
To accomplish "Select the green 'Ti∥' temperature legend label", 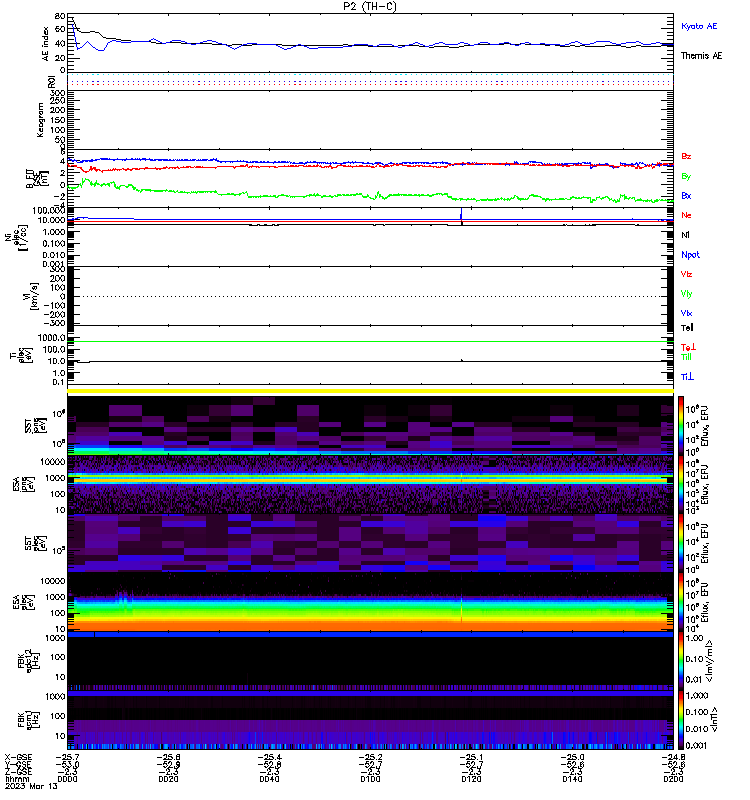I will [x=686, y=357].
